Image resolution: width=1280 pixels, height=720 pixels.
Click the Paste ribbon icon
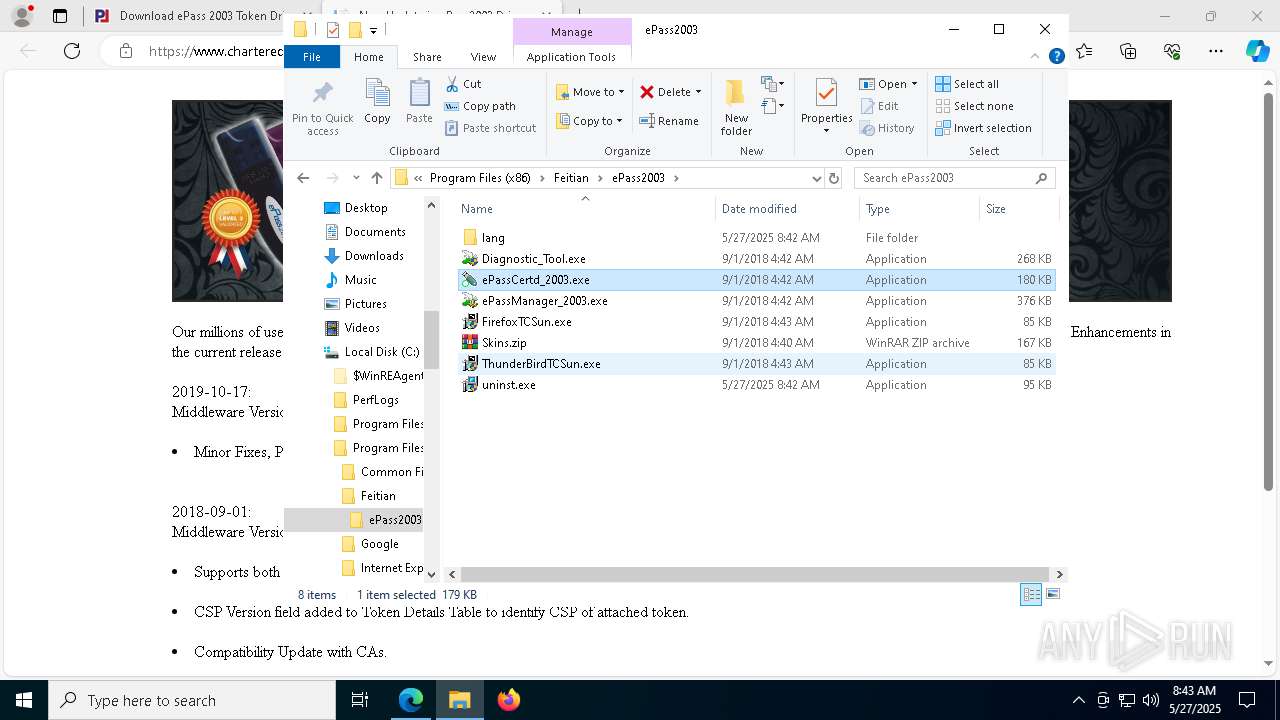[419, 101]
